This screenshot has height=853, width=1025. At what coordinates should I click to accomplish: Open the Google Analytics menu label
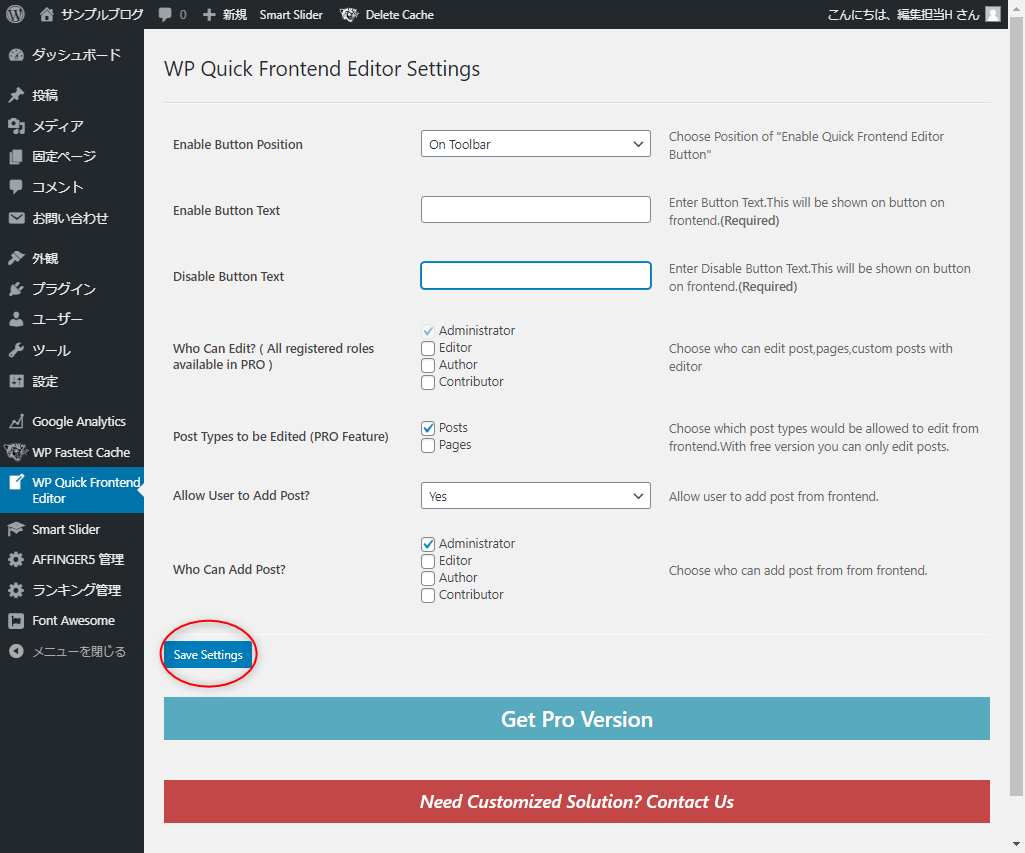[79, 422]
